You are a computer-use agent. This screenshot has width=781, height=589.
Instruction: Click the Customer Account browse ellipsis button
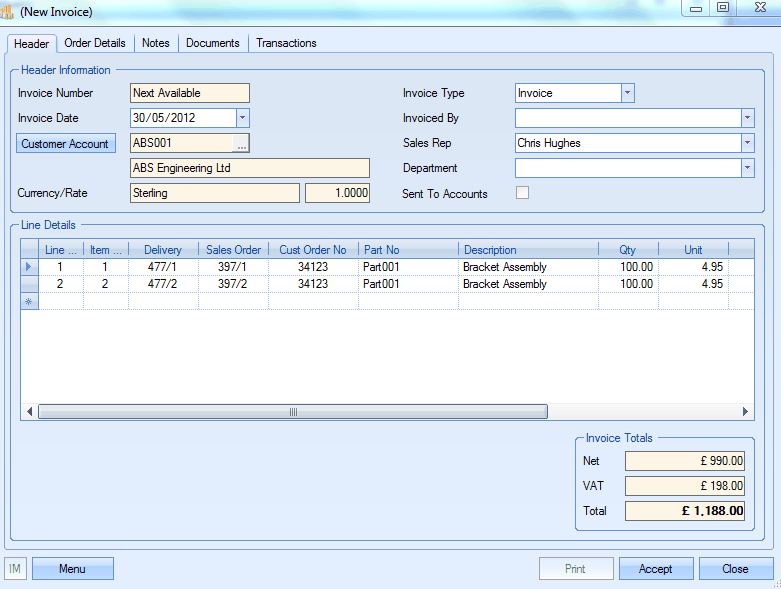tap(241, 144)
